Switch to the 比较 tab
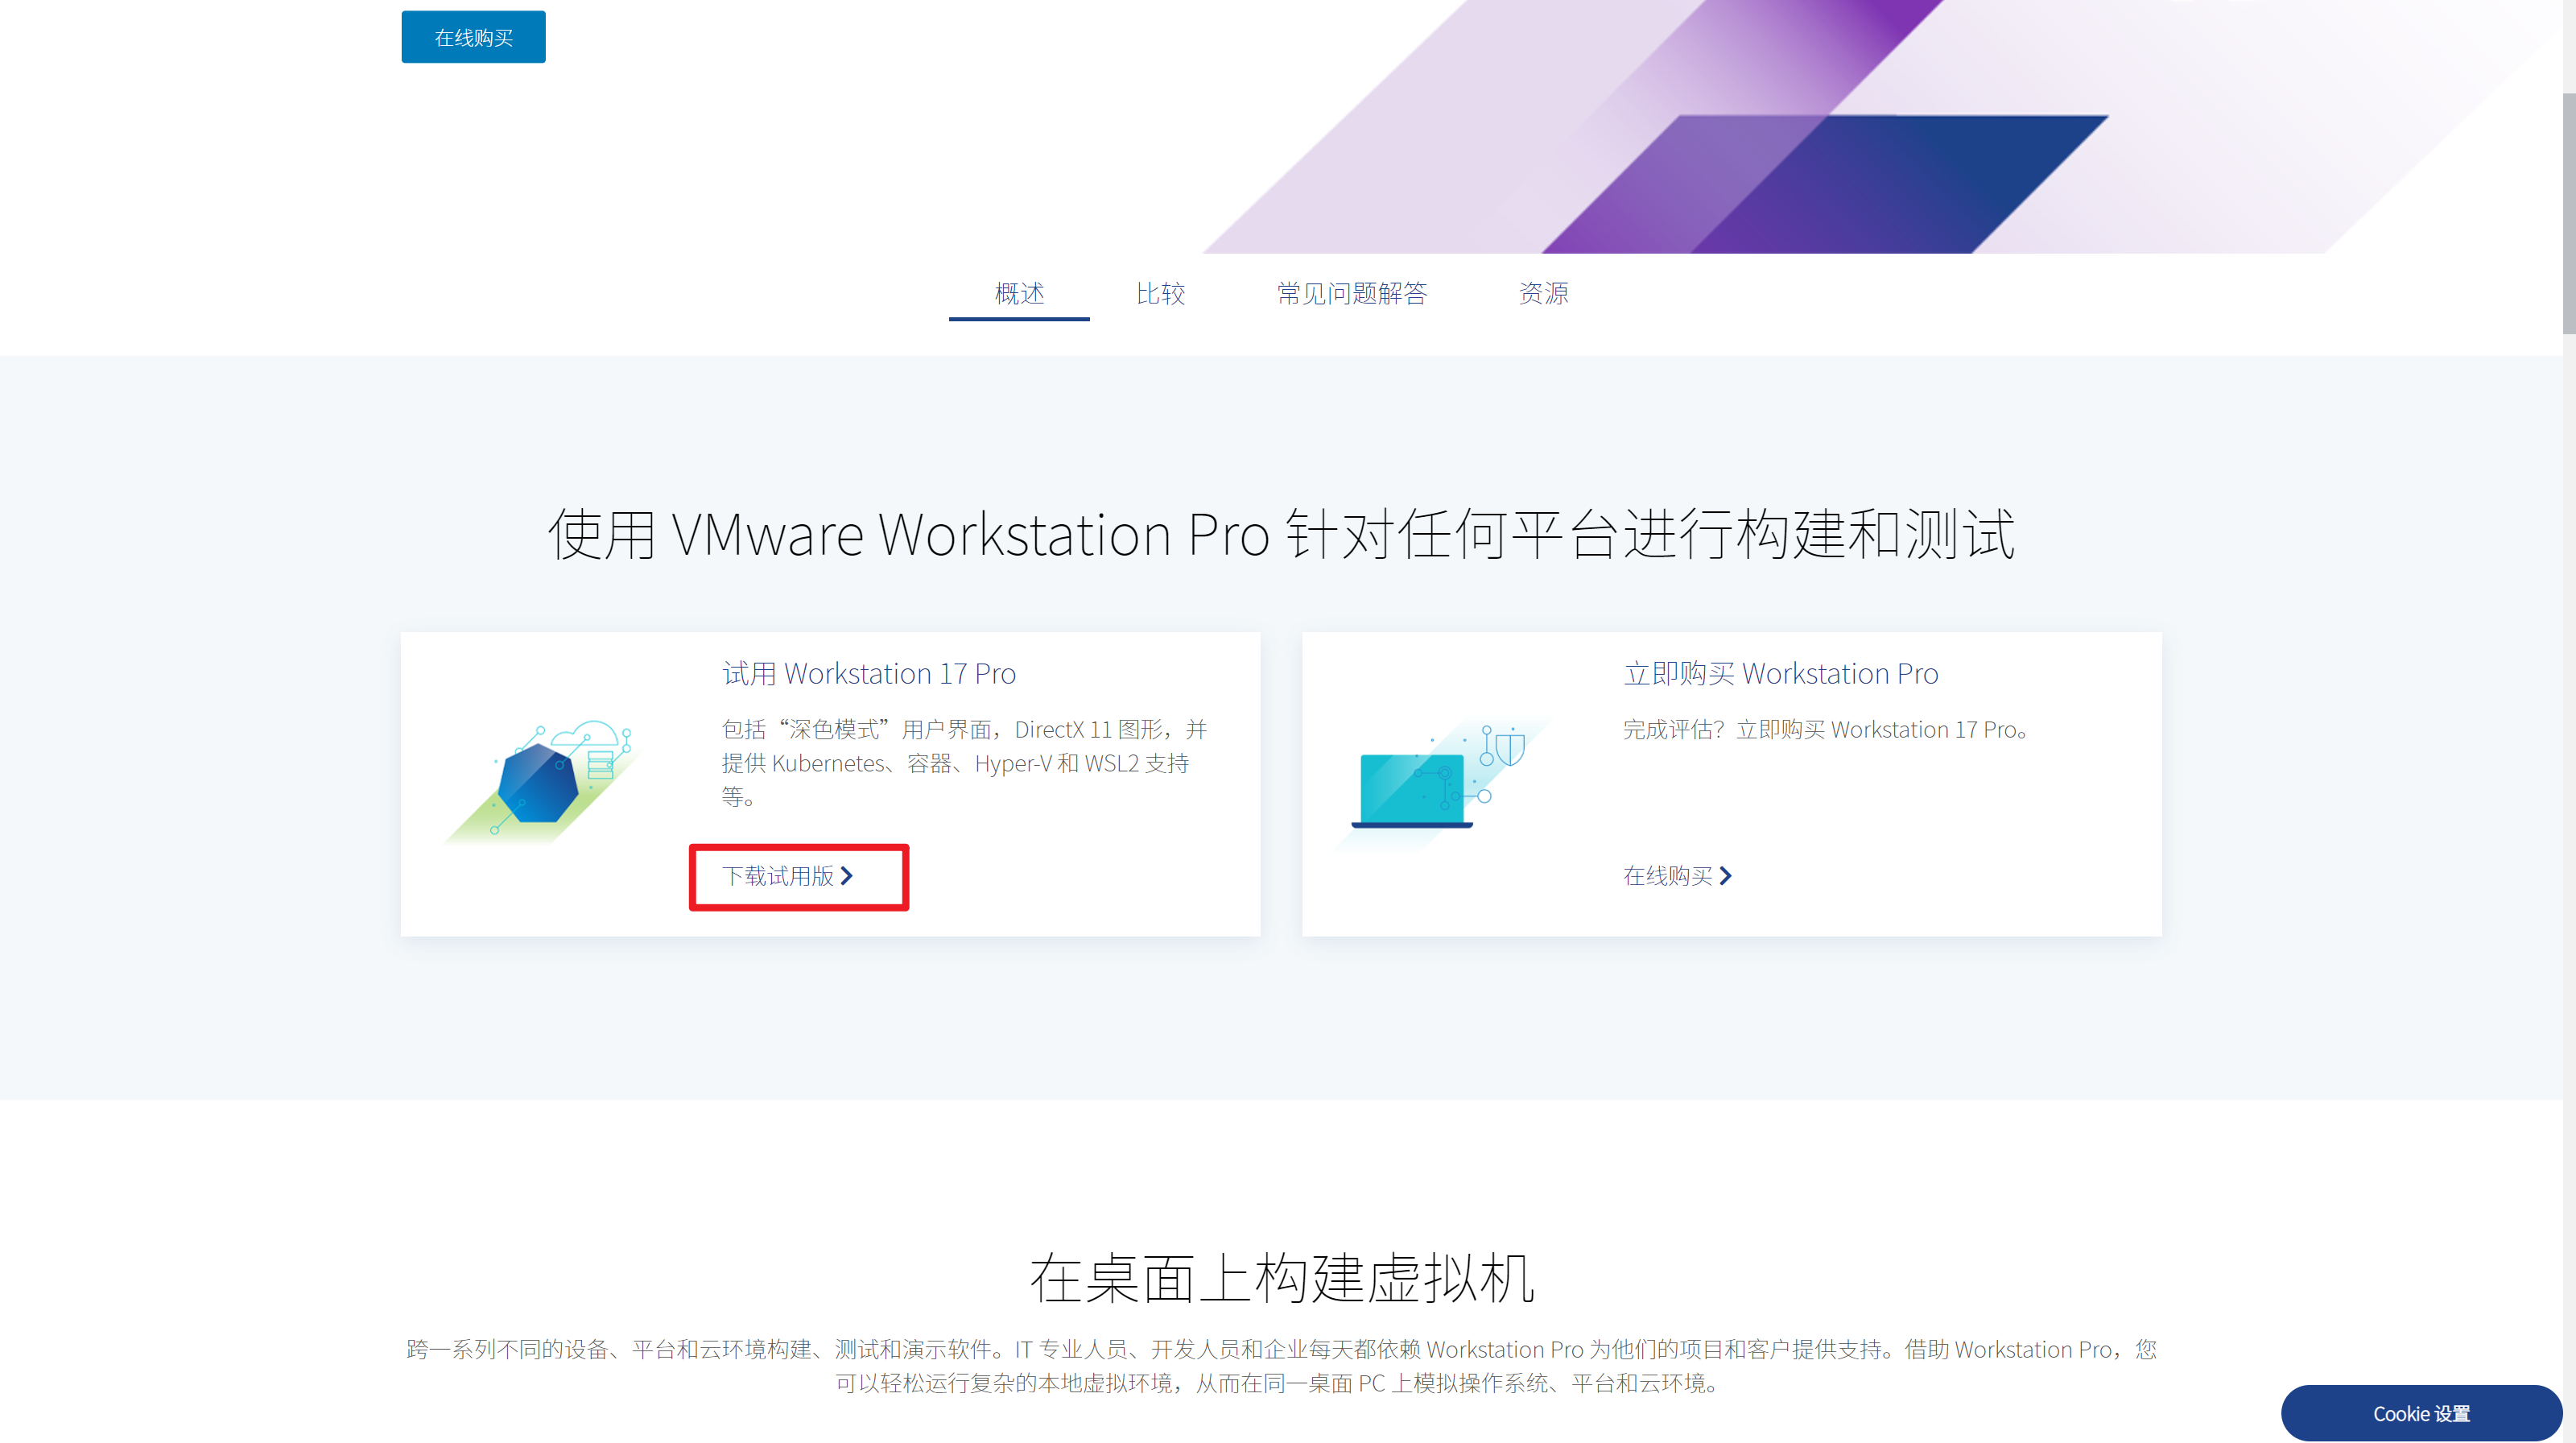Viewport: 2576px width, 1443px height. [x=1161, y=293]
